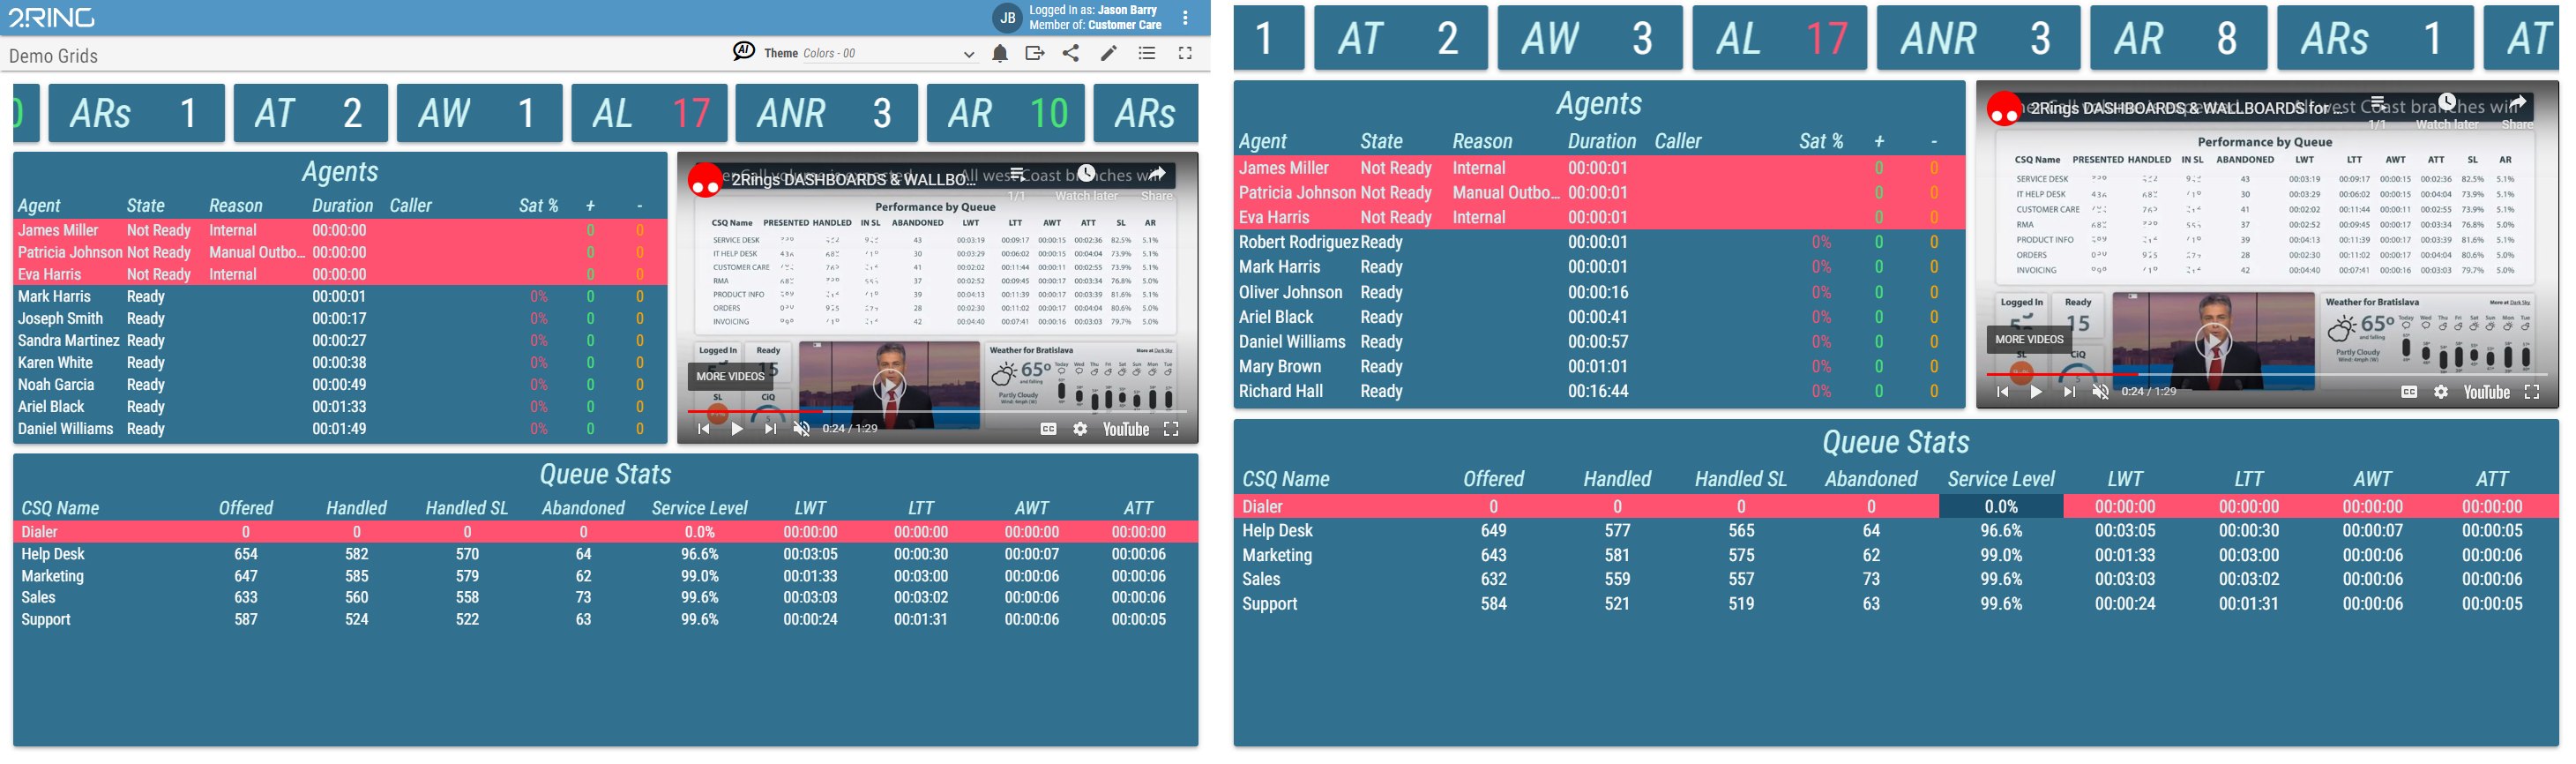Image resolution: width=2576 pixels, height=764 pixels.
Task: Click the right video's progress bar
Action: (x=2200, y=374)
